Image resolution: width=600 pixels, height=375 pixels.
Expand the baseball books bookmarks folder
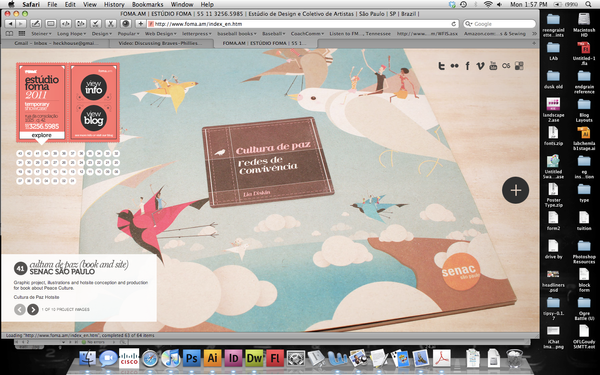(x=237, y=34)
